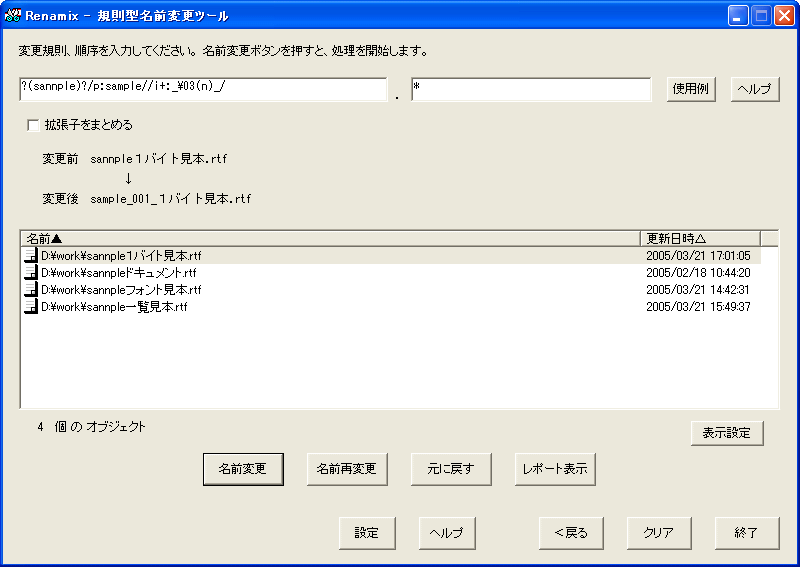Sort list by 名前 column header
Image resolution: width=800 pixels, height=567 pixels.
click(x=330, y=238)
